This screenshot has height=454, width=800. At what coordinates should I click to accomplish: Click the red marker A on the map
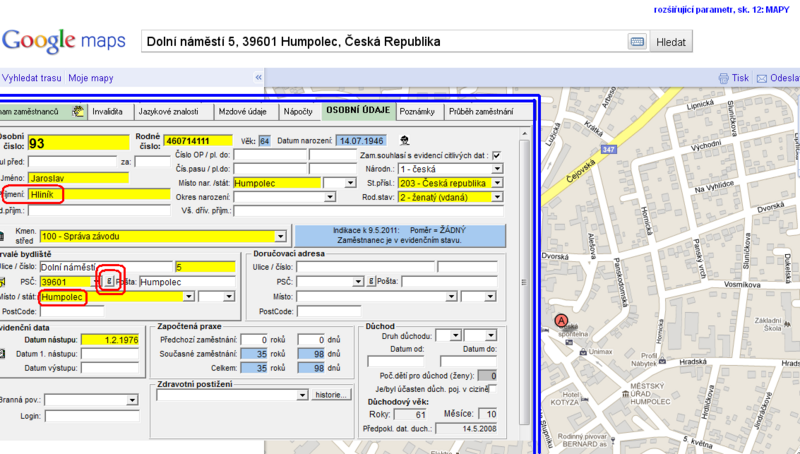(x=561, y=320)
